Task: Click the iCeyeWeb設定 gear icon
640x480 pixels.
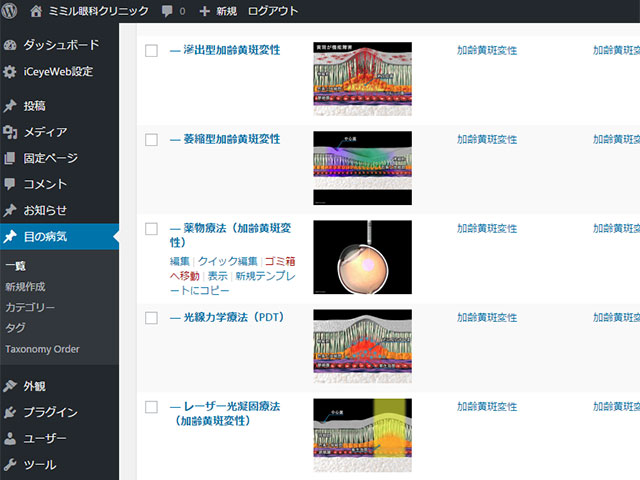Action: tap(10, 72)
